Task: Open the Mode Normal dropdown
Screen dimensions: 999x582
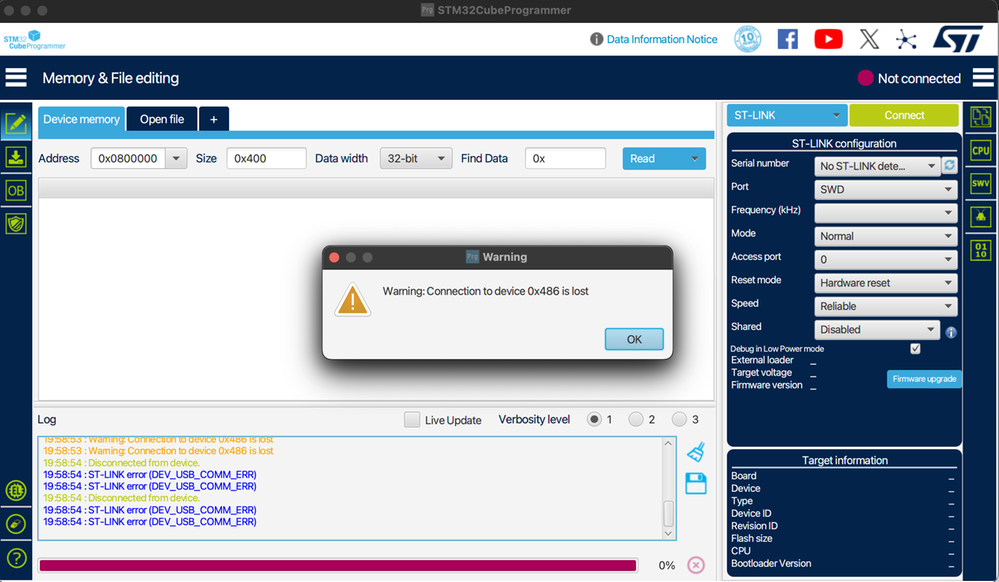Action: [886, 236]
